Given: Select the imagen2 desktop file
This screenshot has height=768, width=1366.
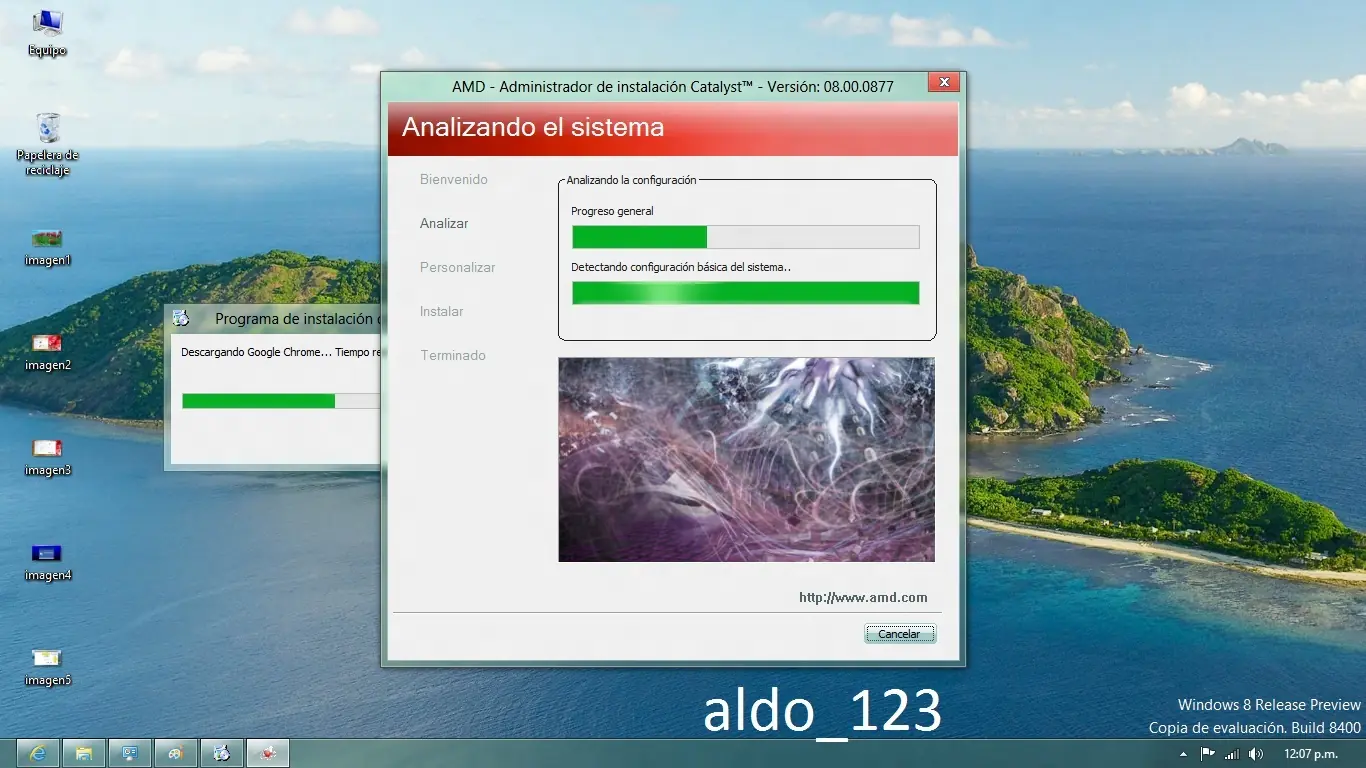Looking at the screenshot, I should coord(47,353).
